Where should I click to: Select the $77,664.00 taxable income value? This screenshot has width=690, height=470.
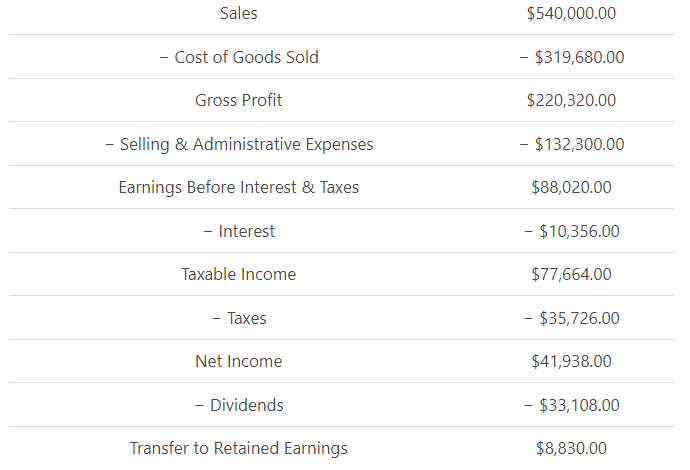coord(571,274)
